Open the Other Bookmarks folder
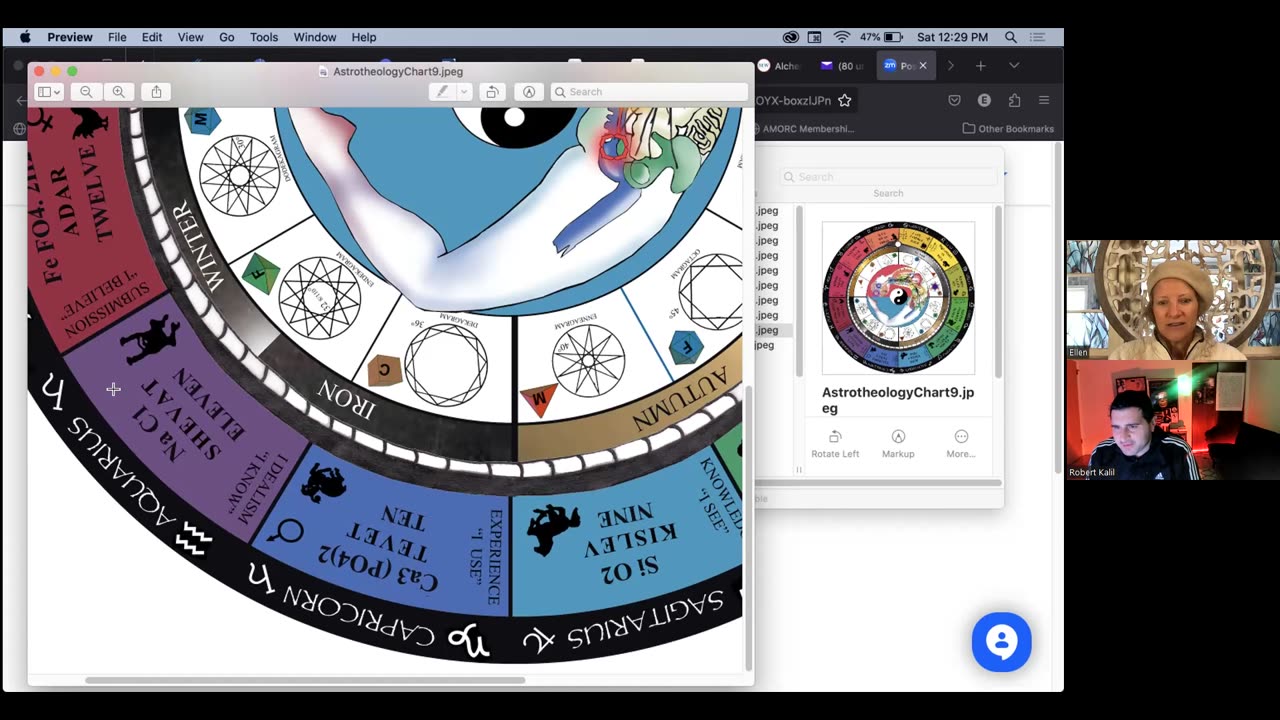Screen dimensions: 1280x720 point(1008,129)
